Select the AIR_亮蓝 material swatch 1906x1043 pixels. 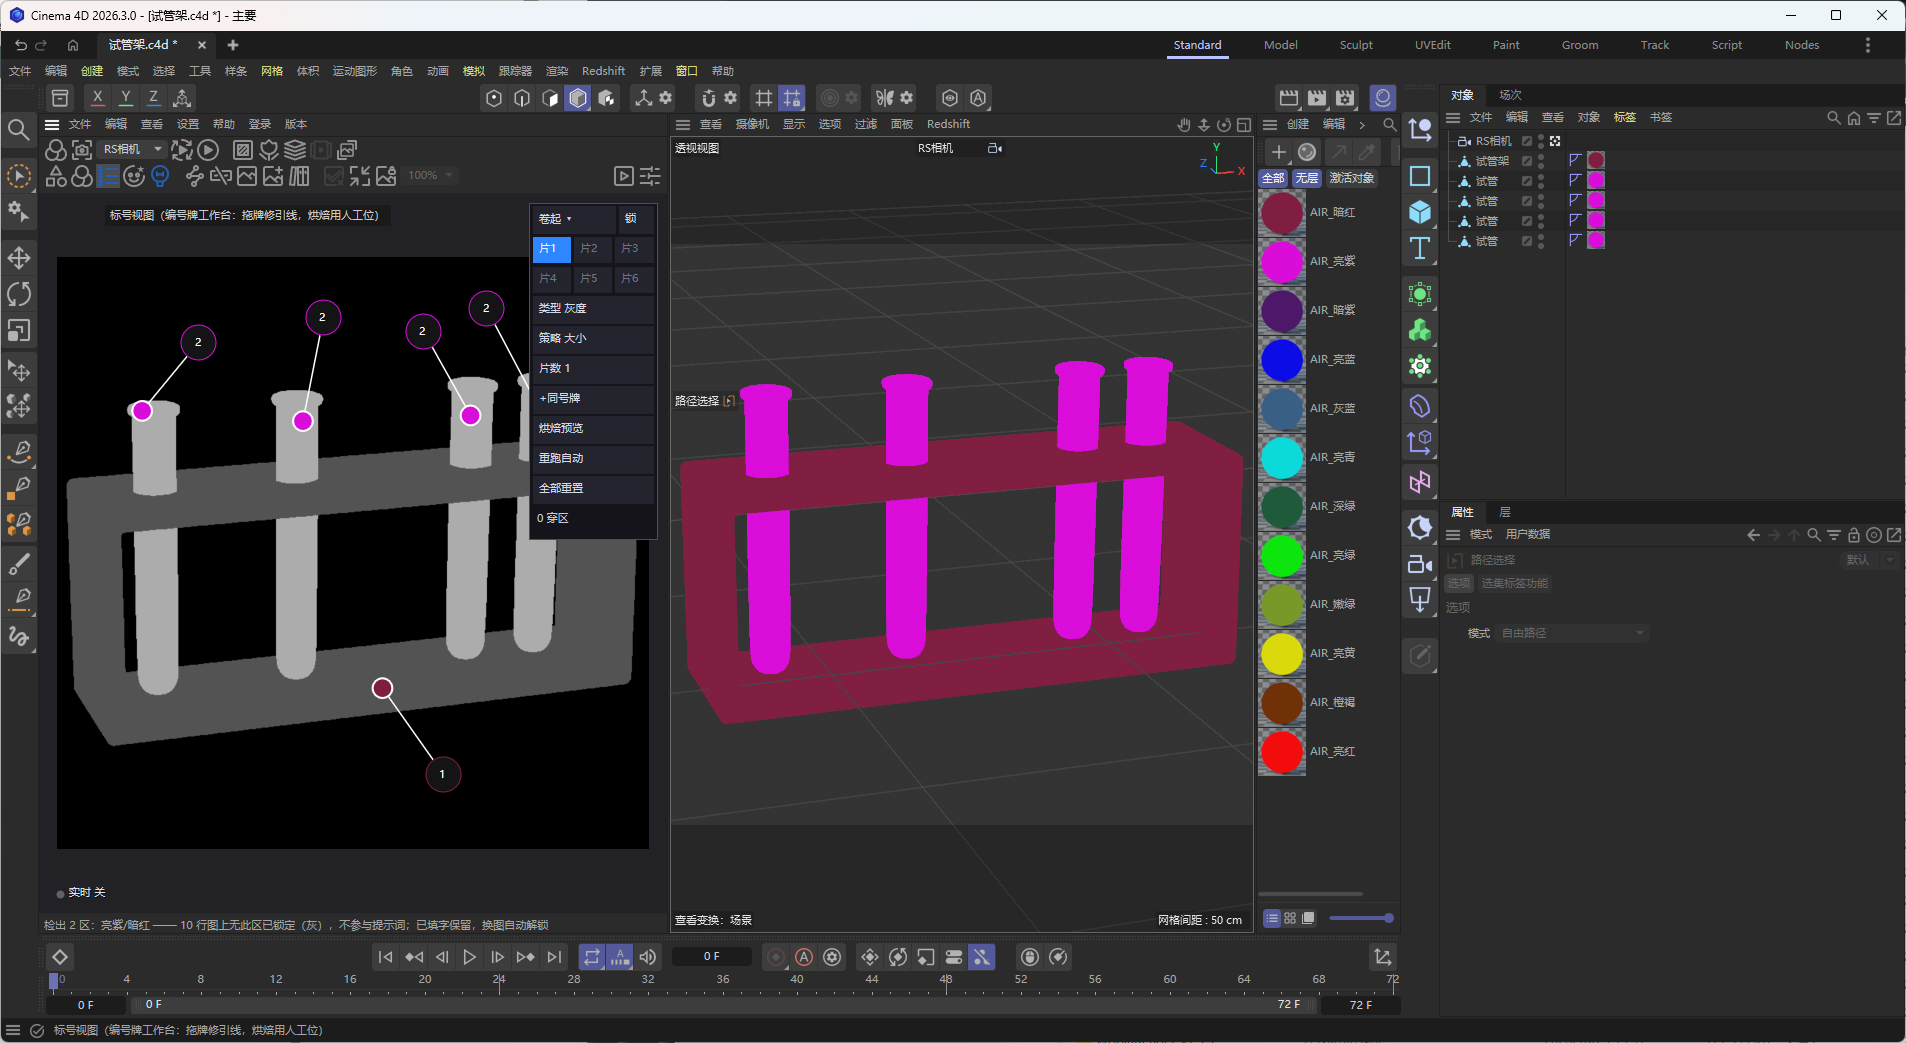(1282, 360)
